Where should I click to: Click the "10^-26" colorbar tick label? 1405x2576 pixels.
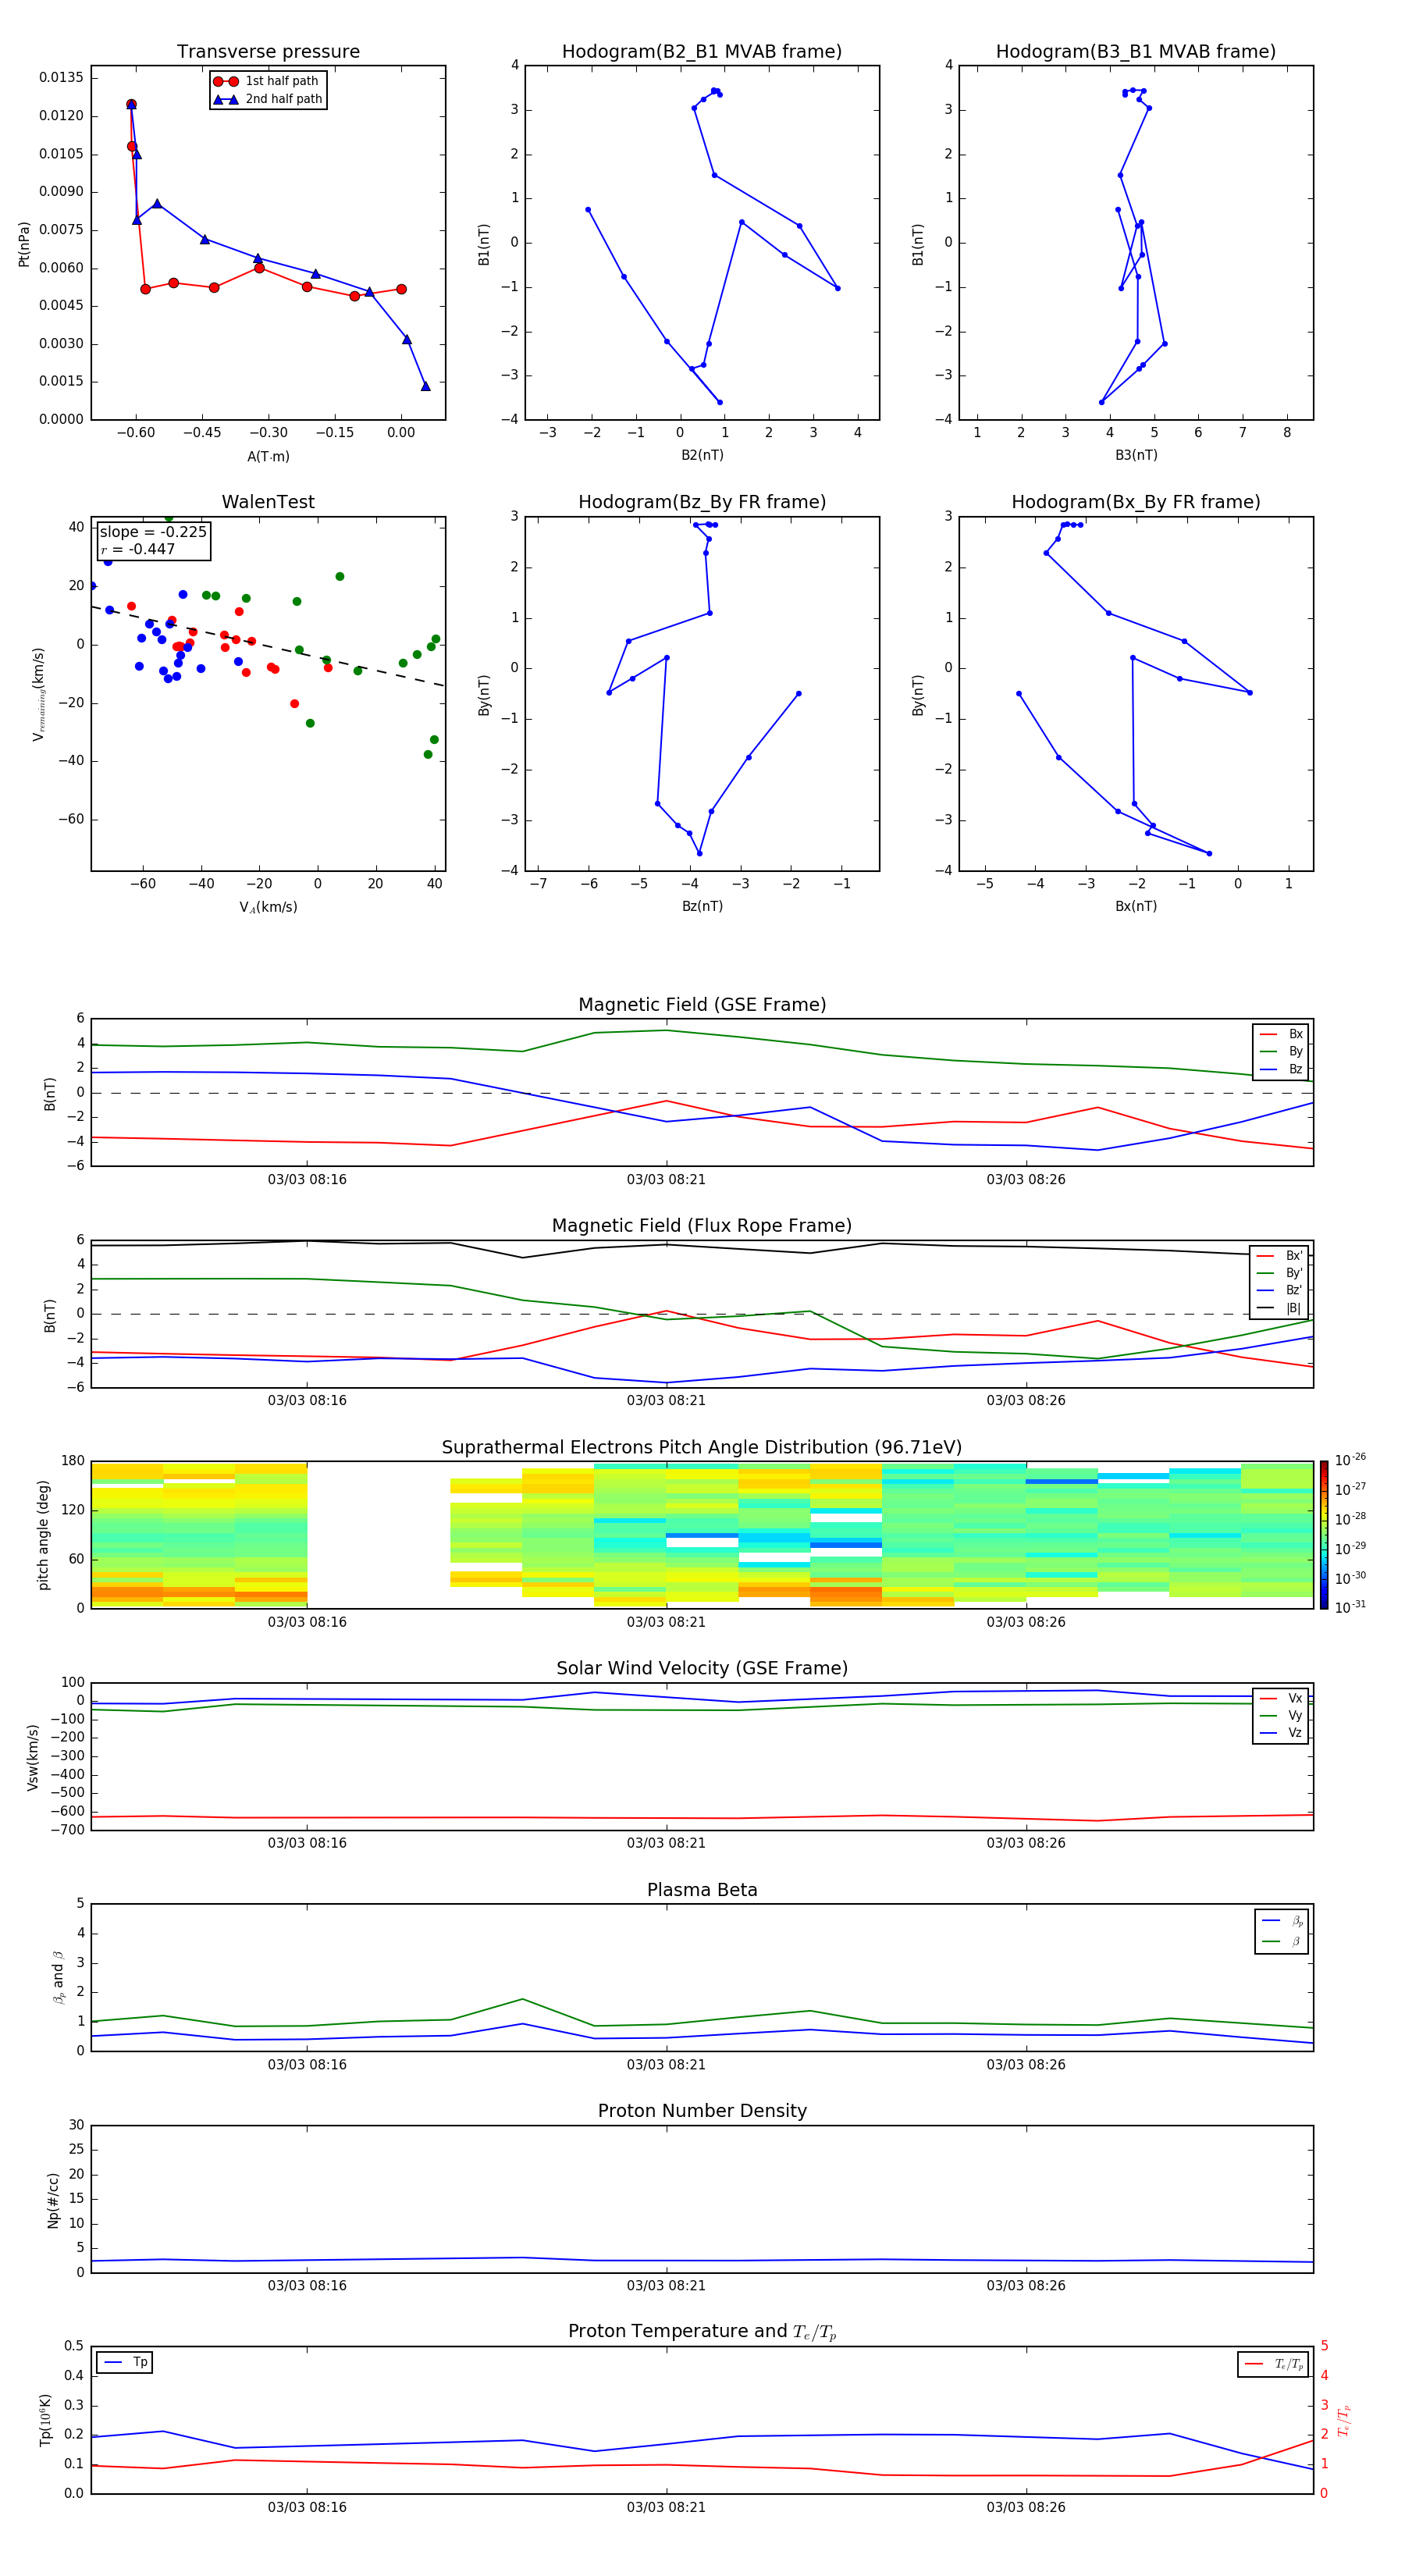(1350, 1460)
